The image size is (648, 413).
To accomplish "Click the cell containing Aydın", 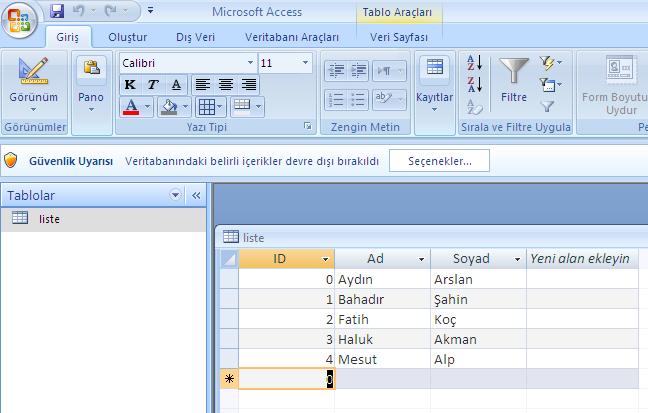I will [x=382, y=279].
